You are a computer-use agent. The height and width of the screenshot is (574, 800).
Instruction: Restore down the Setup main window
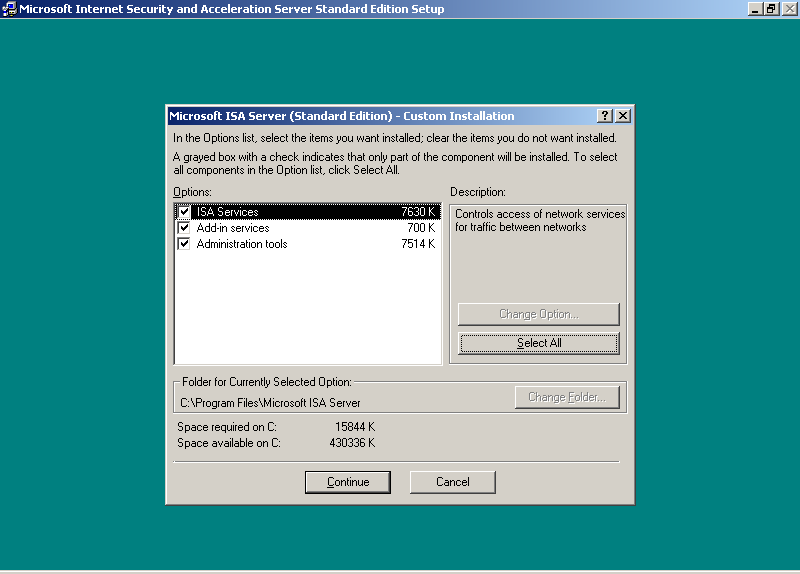(771, 9)
